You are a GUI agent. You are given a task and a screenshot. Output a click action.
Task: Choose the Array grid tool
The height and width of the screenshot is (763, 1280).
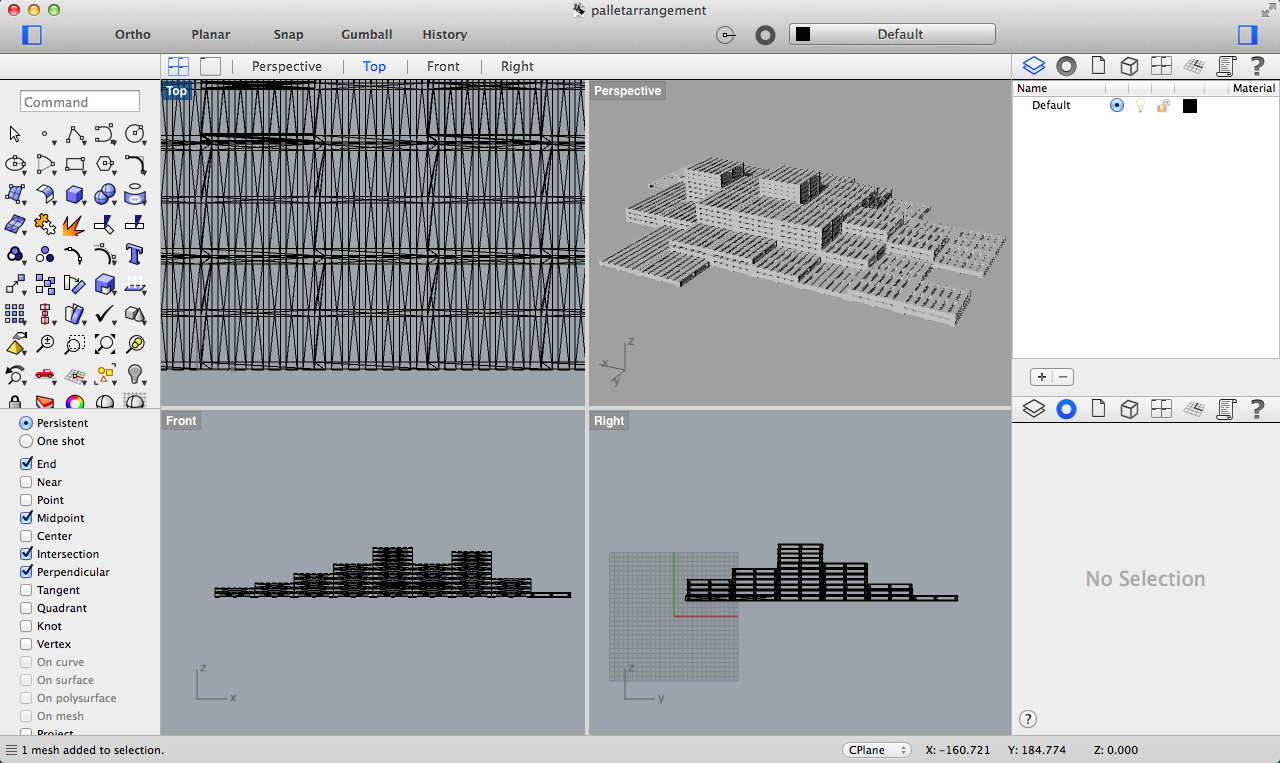pyautogui.click(x=15, y=314)
